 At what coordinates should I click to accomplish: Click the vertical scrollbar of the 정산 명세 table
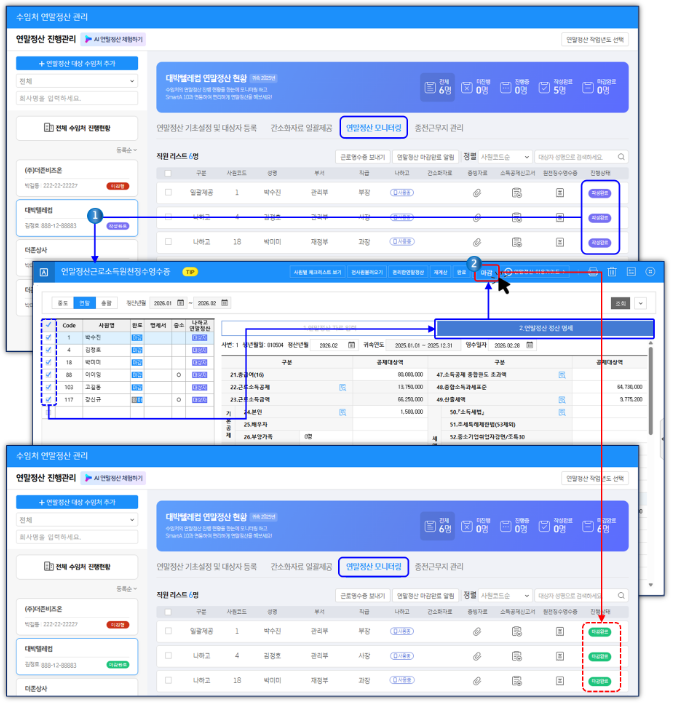point(651,390)
